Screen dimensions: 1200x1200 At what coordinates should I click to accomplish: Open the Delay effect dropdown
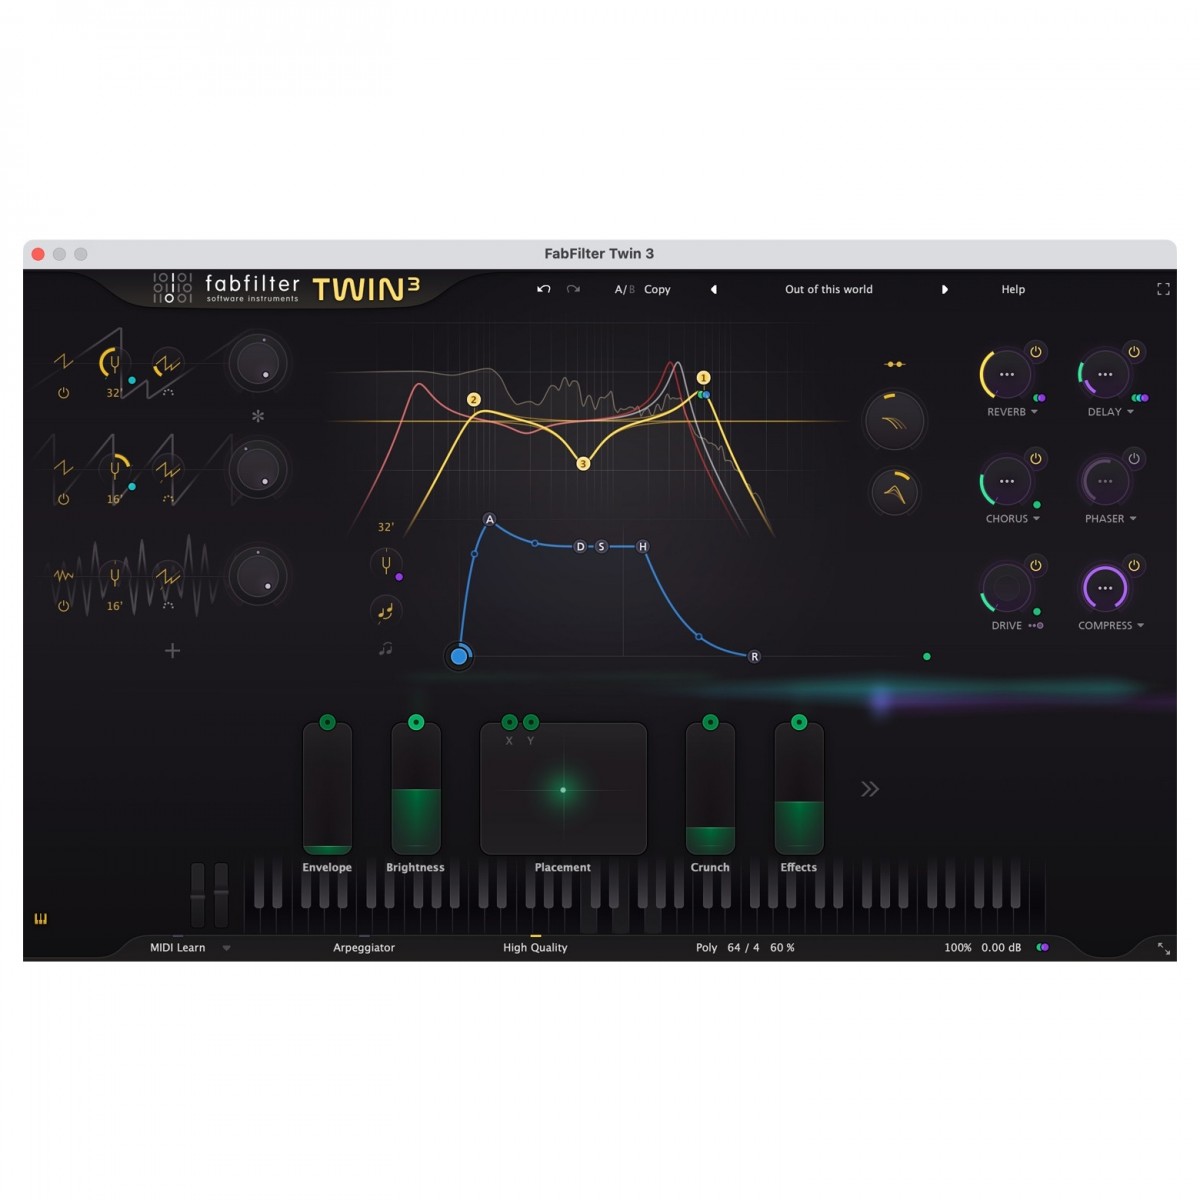1130,412
